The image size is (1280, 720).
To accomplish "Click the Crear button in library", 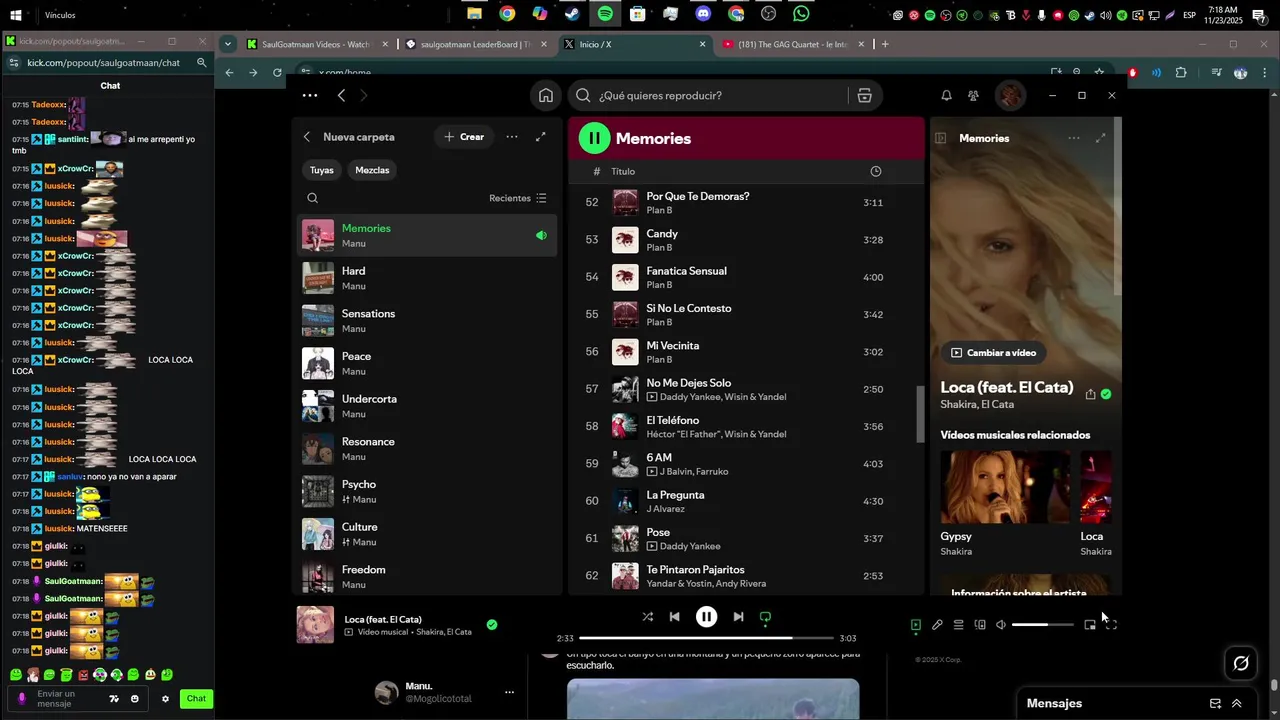I will [464, 137].
